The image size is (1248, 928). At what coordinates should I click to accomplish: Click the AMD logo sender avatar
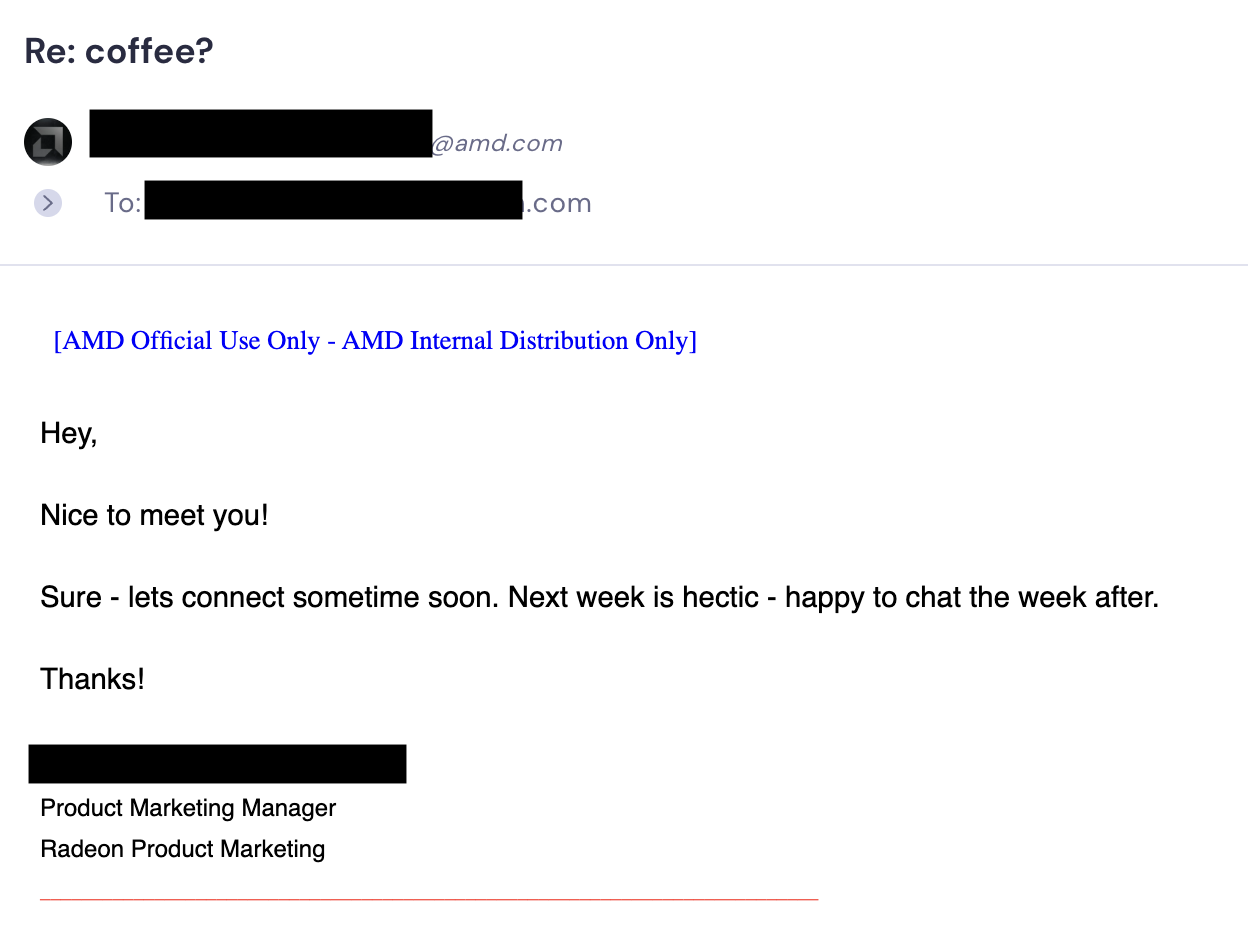(48, 142)
